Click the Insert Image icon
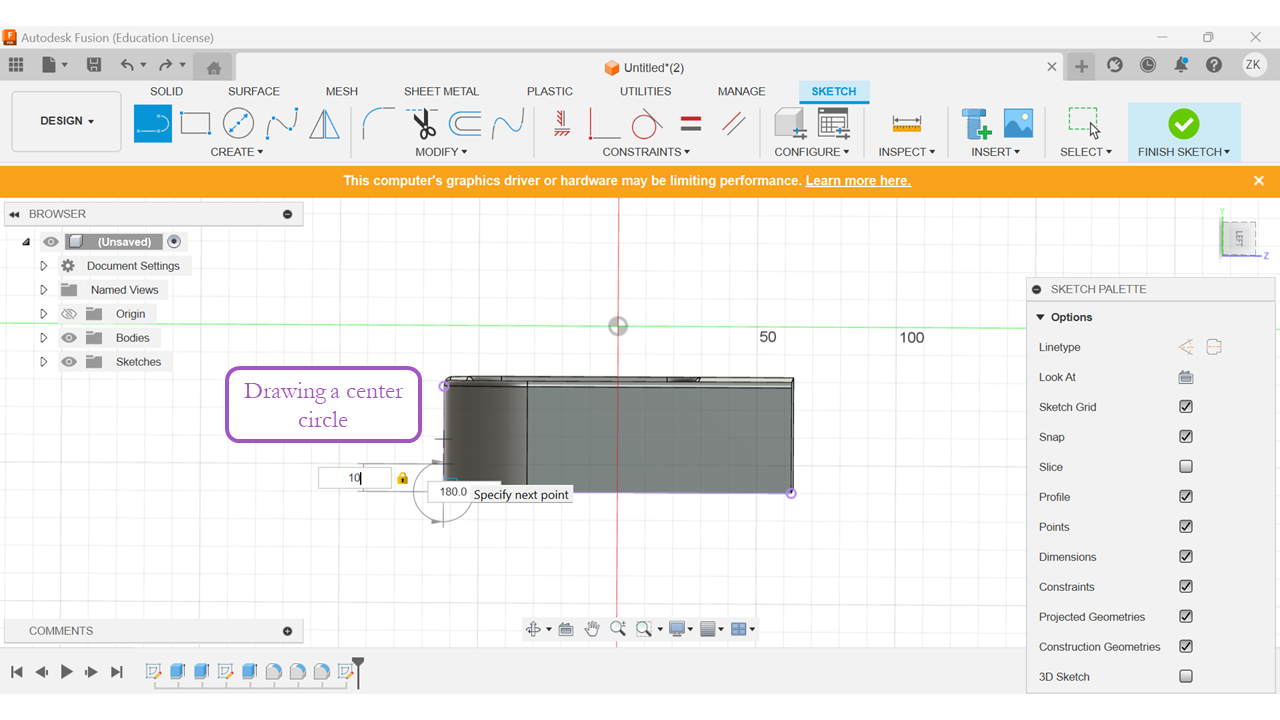This screenshot has width=1280, height=720. (1018, 124)
